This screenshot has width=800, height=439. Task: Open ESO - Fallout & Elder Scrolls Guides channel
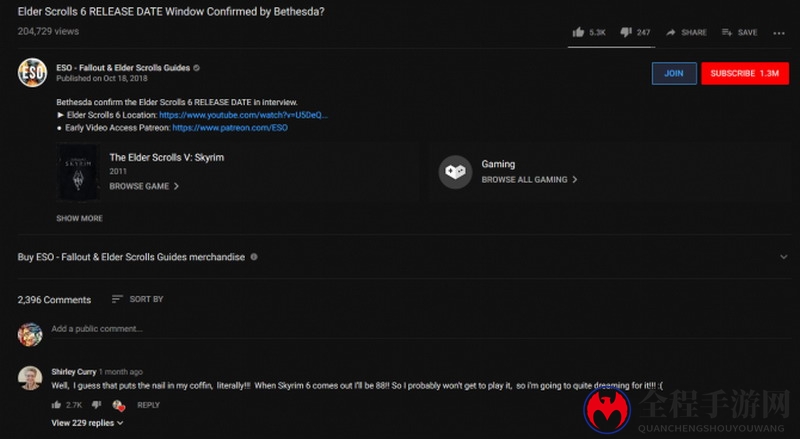pyautogui.click(x=123, y=67)
